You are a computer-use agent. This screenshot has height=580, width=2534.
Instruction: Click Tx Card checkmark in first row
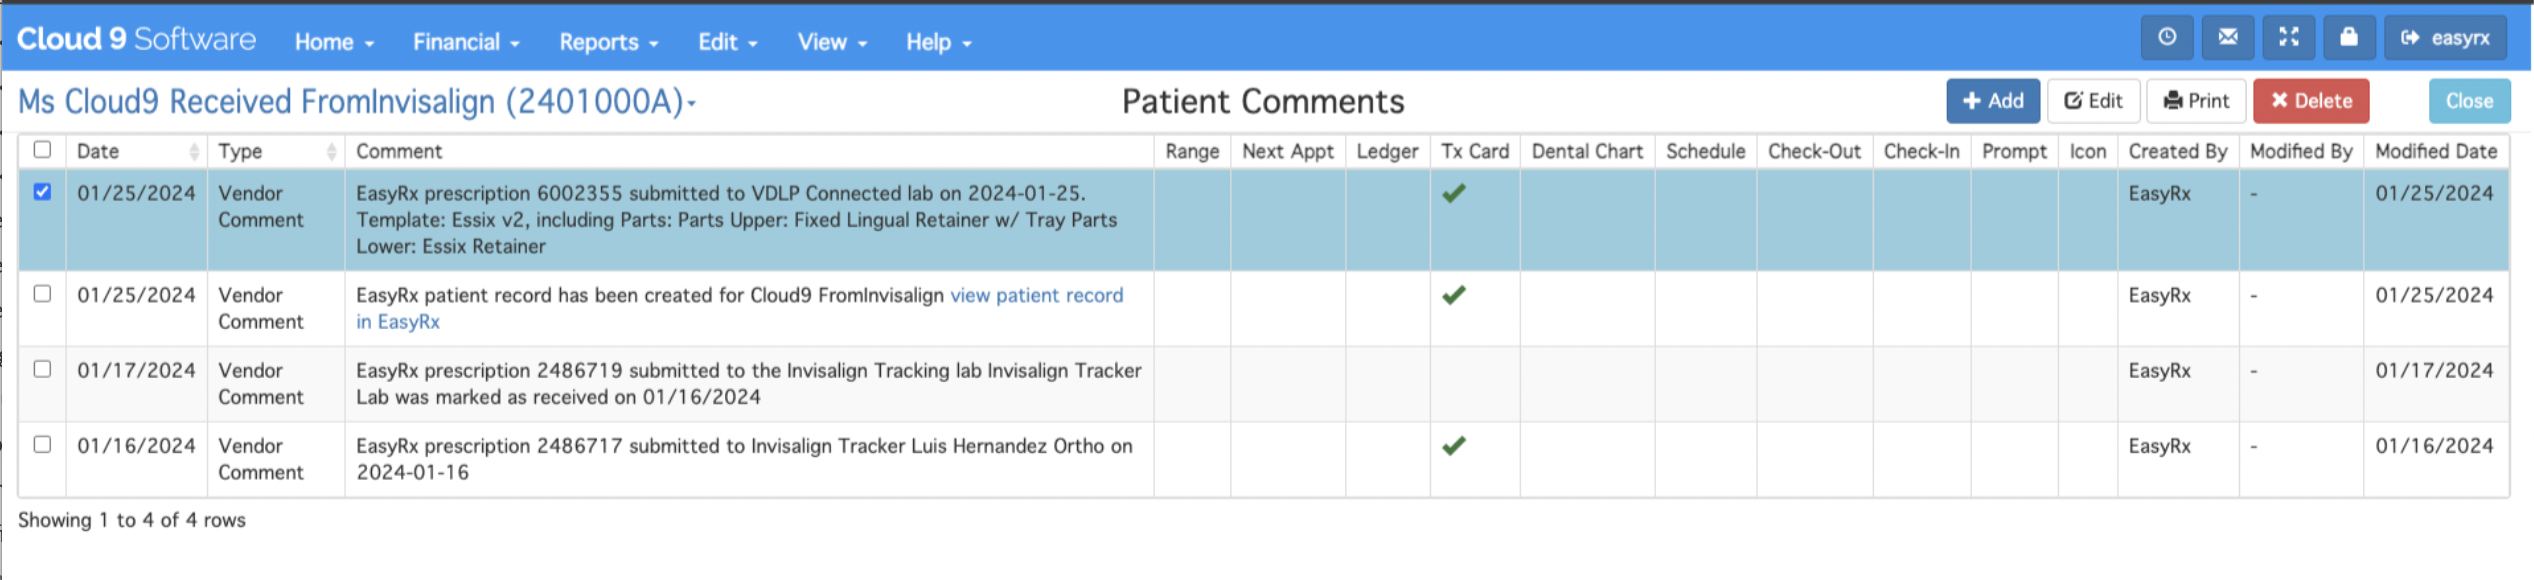tap(1454, 193)
